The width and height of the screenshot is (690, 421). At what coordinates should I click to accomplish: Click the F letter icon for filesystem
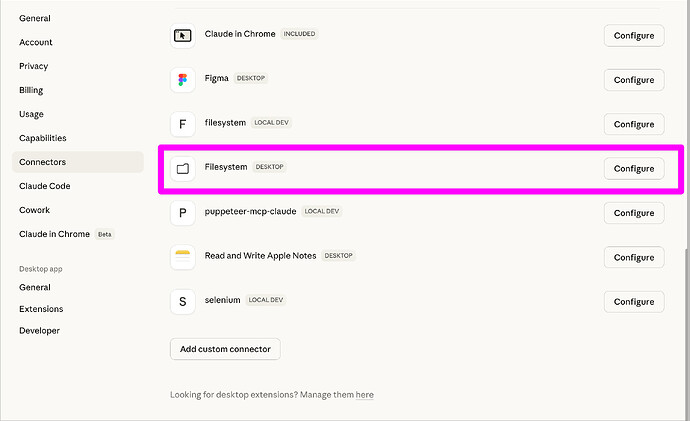[183, 124]
